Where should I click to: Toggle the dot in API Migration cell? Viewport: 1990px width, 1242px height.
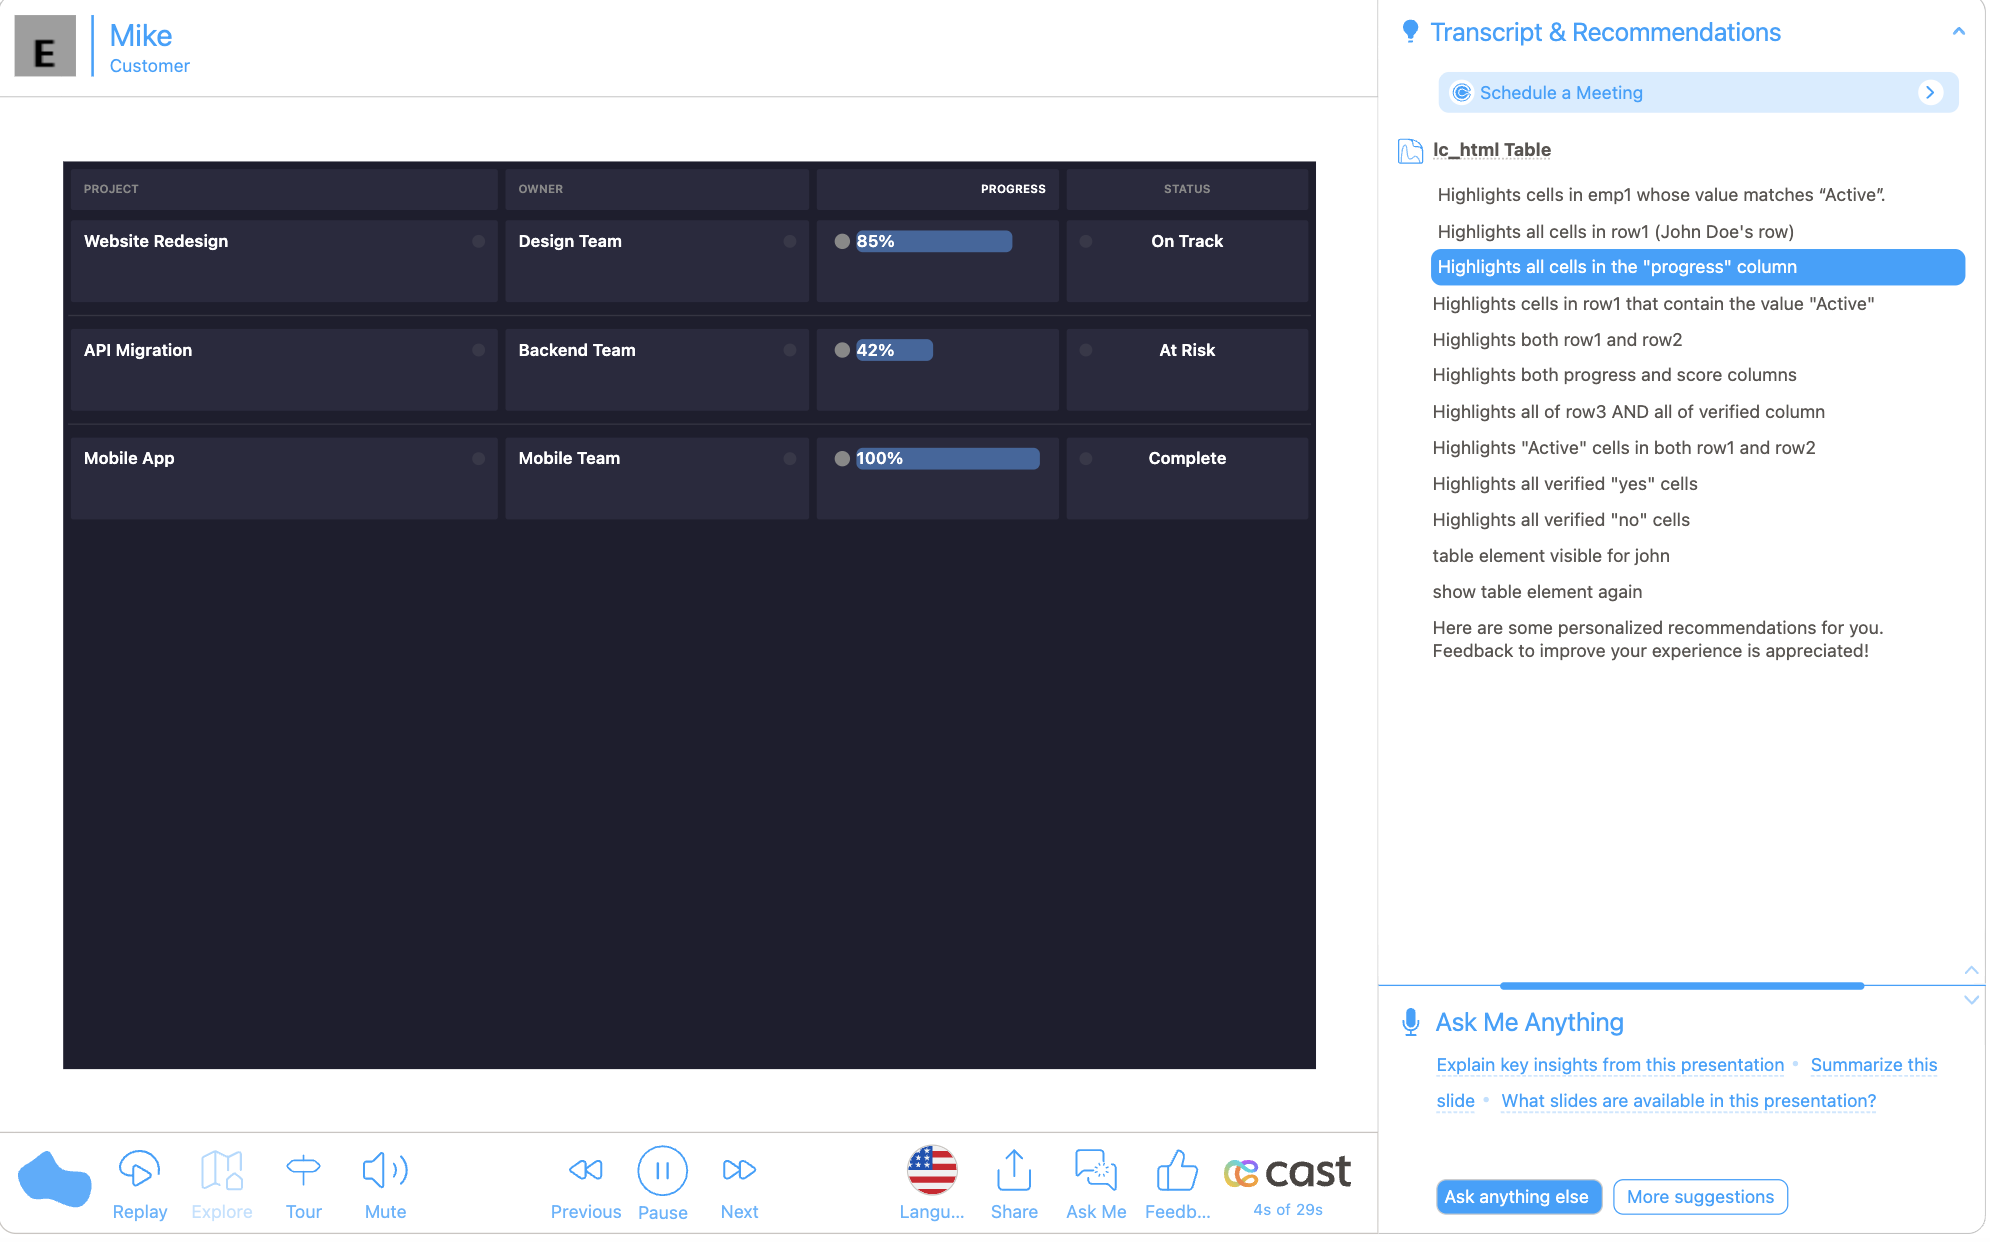(478, 350)
